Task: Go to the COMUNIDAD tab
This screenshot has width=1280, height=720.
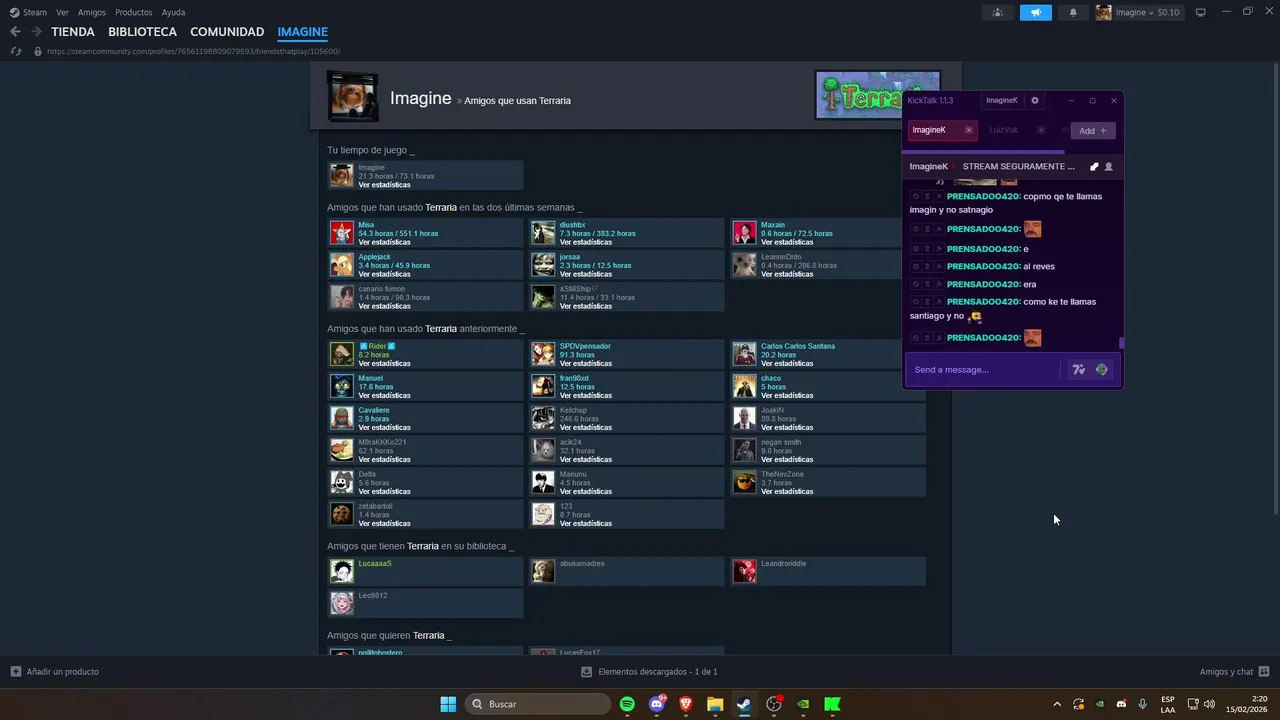Action: click(x=227, y=32)
